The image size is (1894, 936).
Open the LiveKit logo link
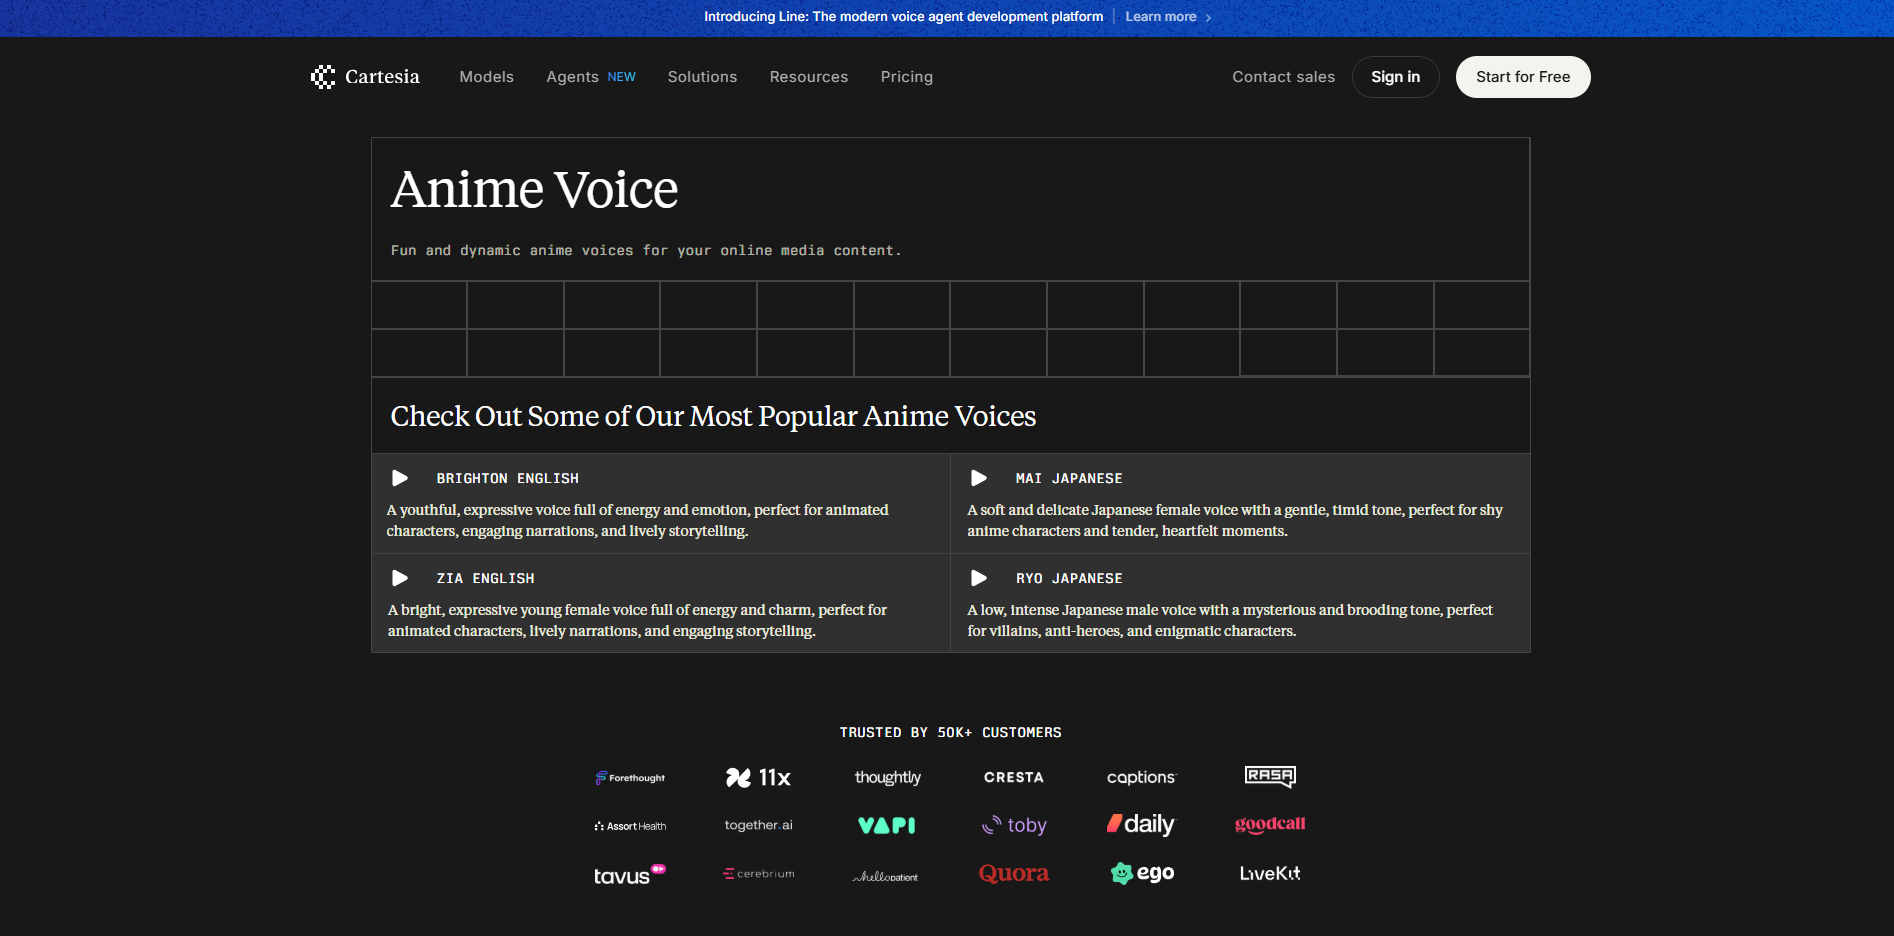(x=1269, y=873)
